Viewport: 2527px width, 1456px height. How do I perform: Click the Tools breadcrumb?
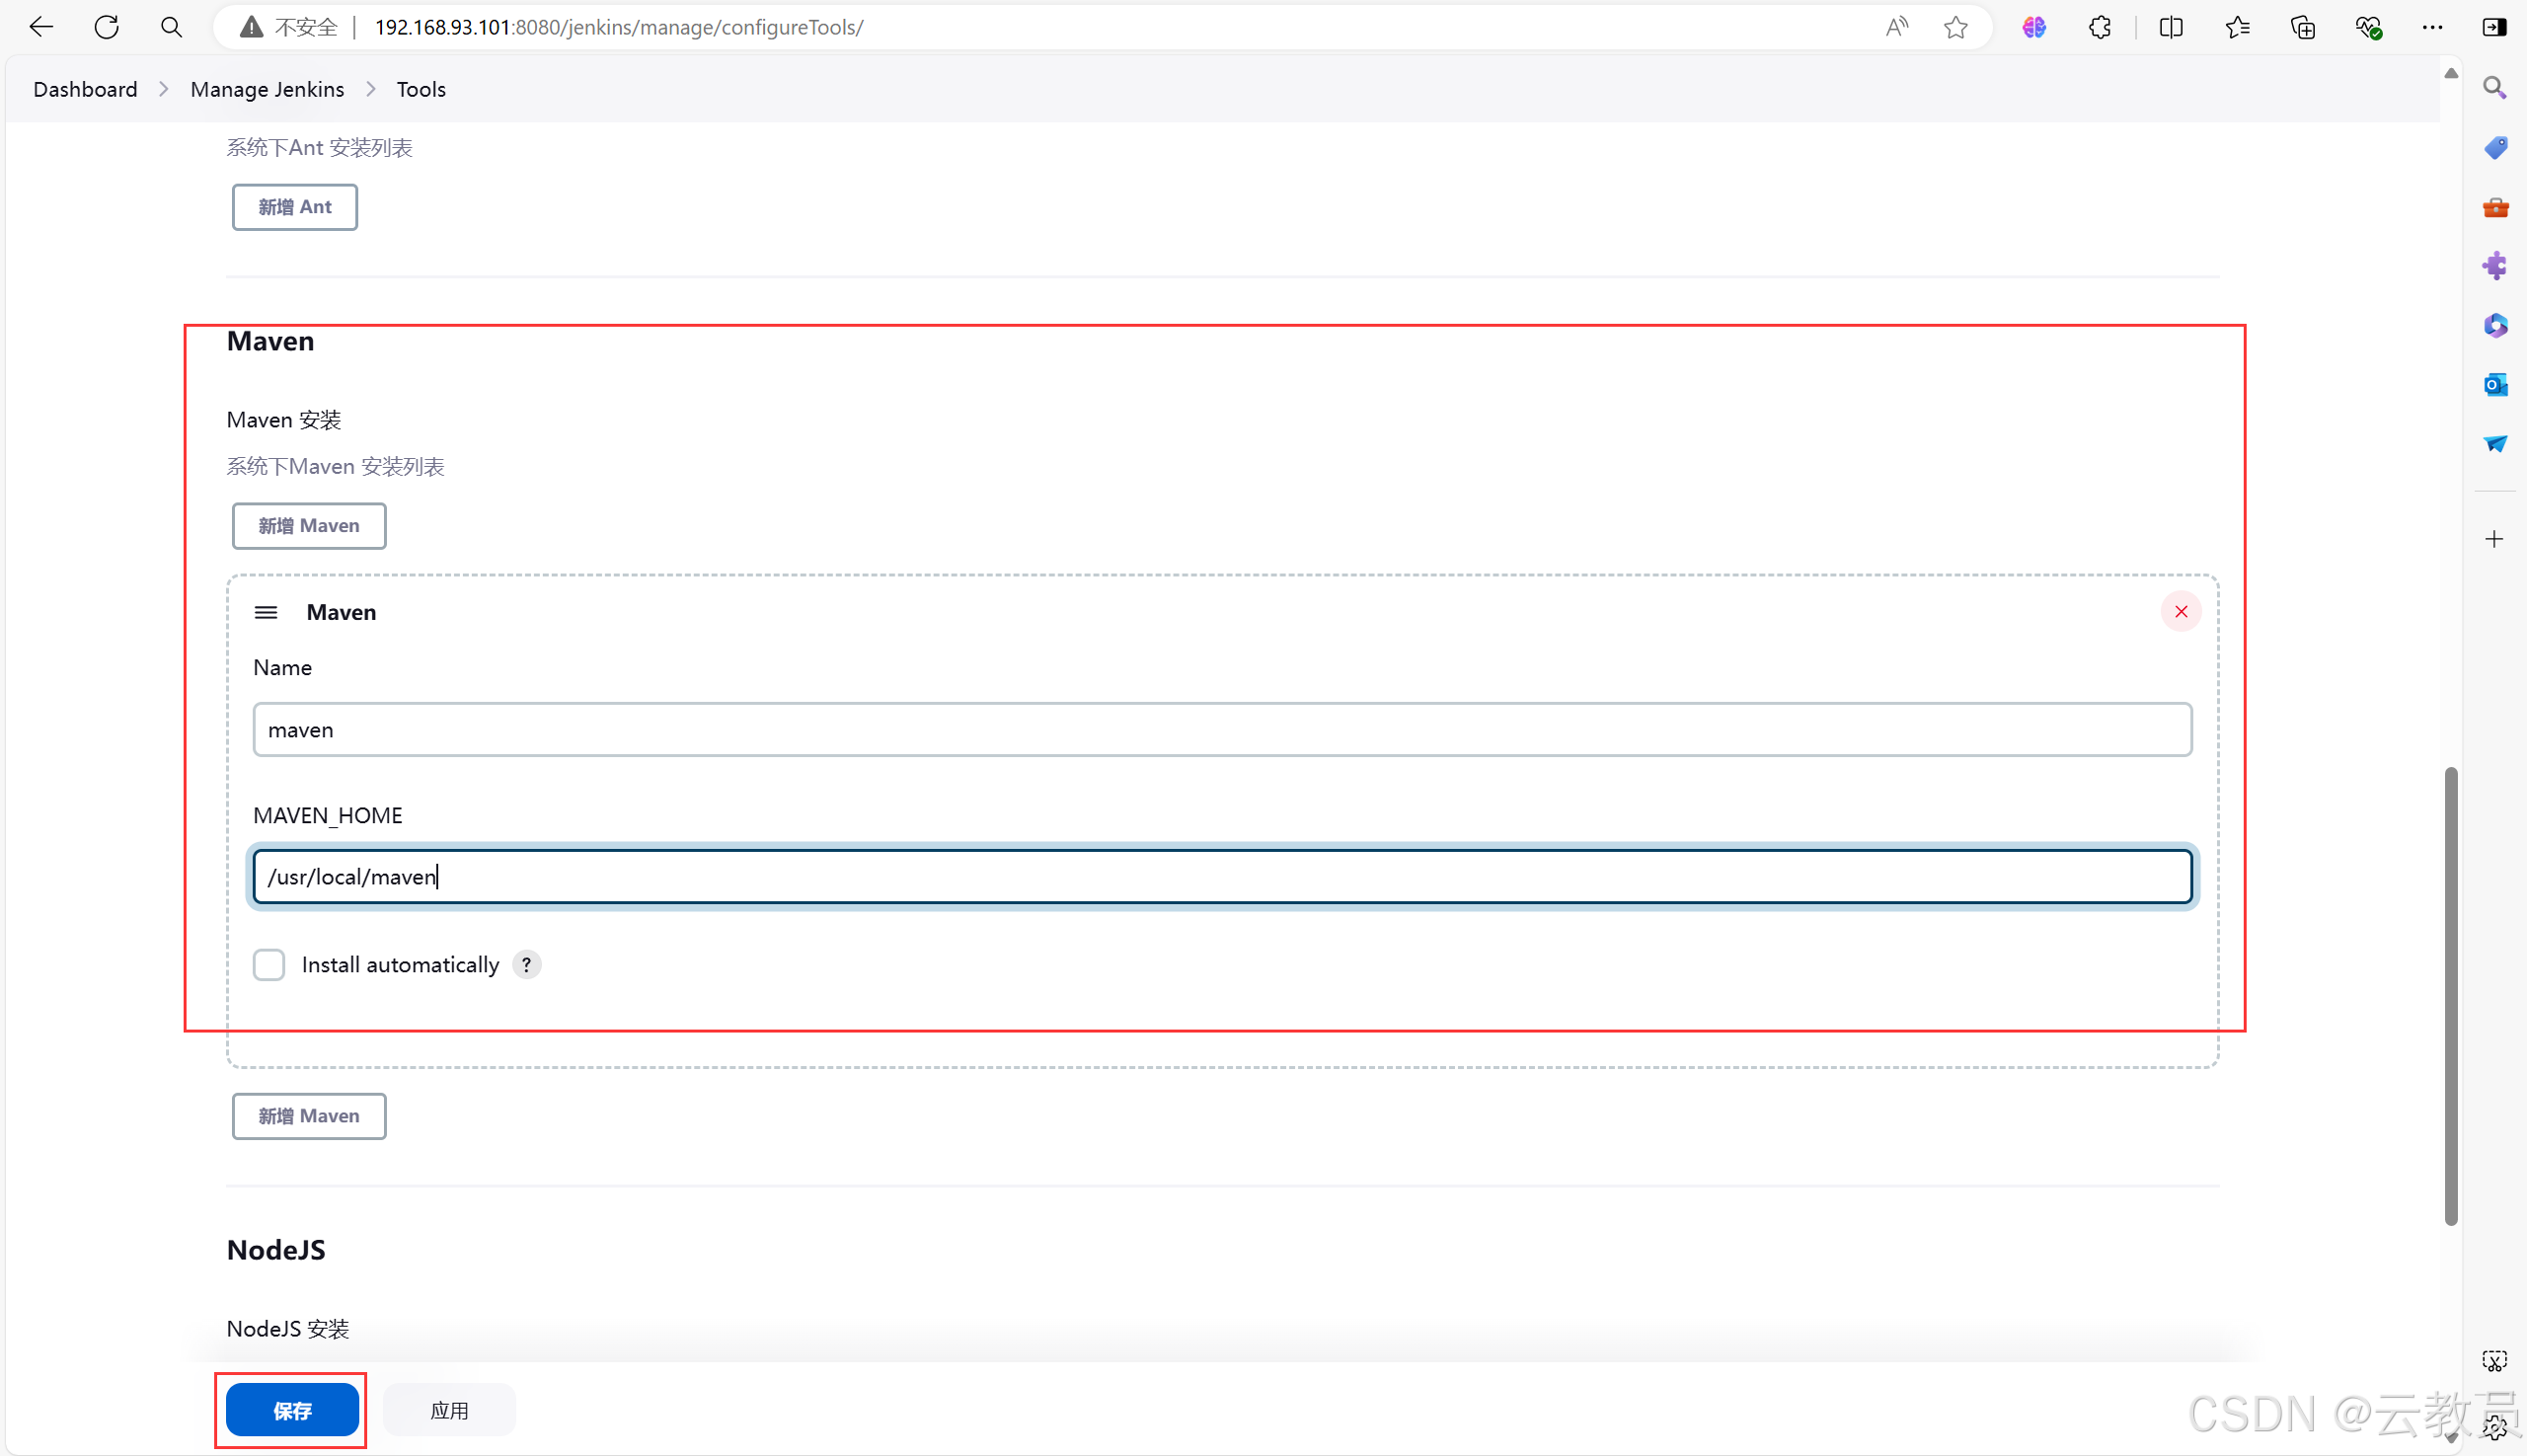[x=421, y=89]
